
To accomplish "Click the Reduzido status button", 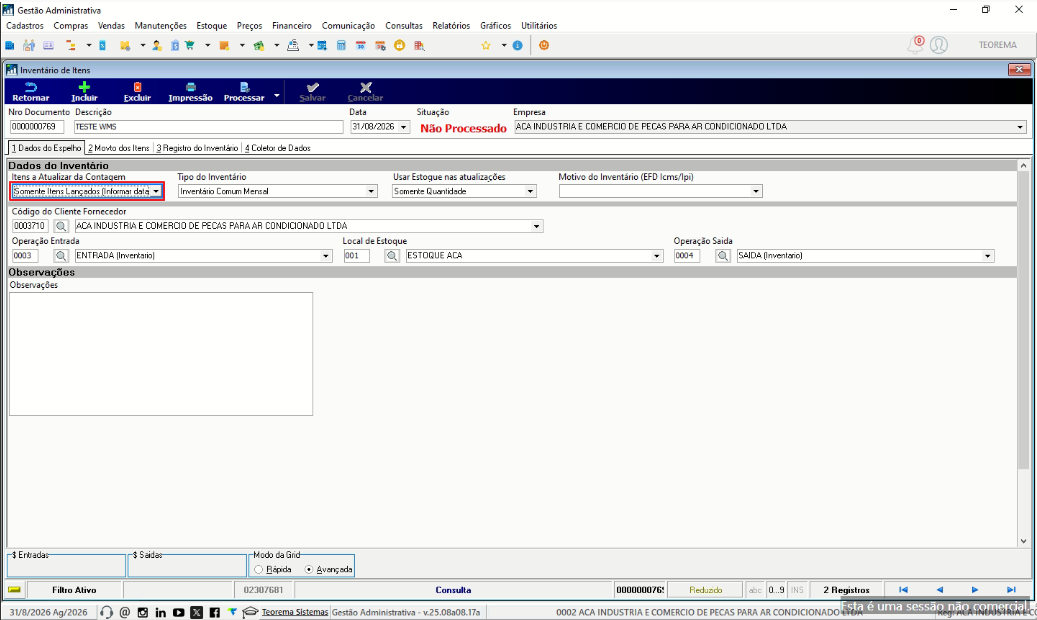I will coord(706,590).
